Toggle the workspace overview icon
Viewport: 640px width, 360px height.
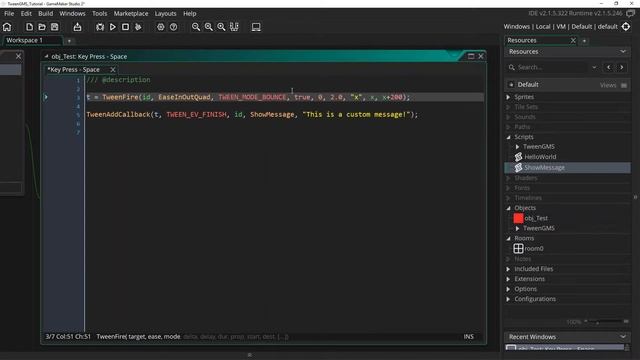(234, 27)
